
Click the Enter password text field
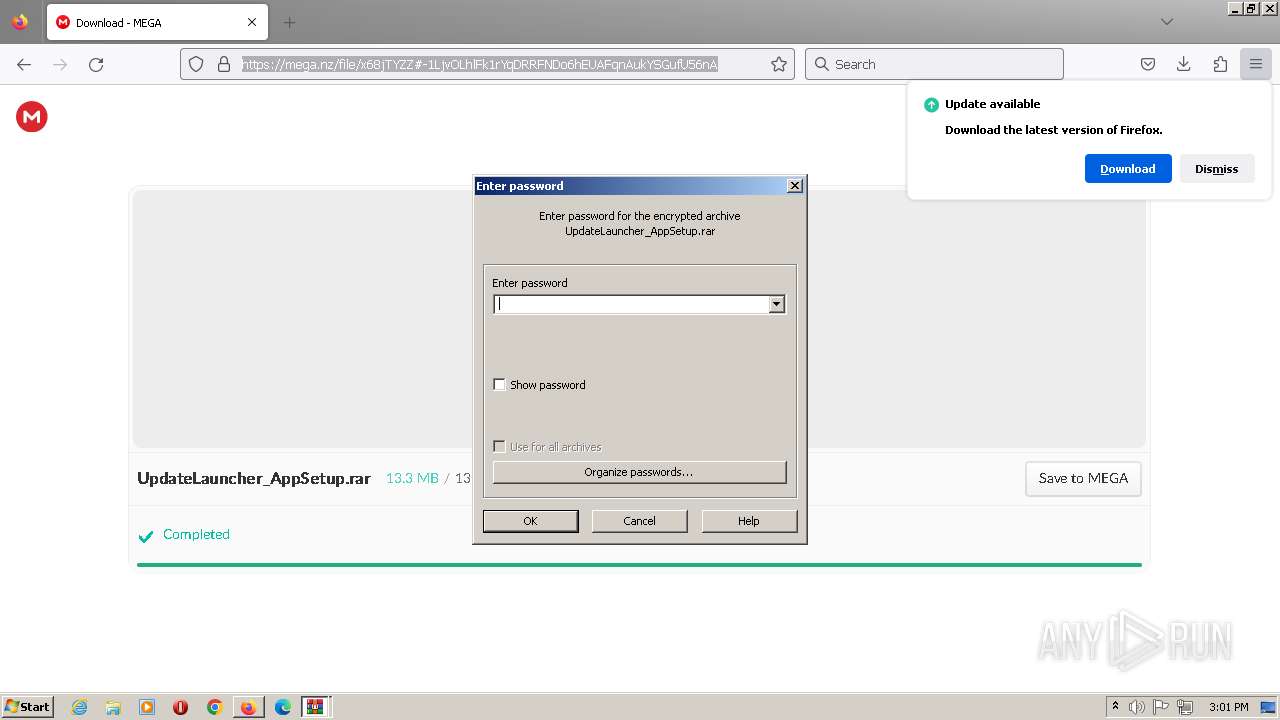pyautogui.click(x=631, y=304)
